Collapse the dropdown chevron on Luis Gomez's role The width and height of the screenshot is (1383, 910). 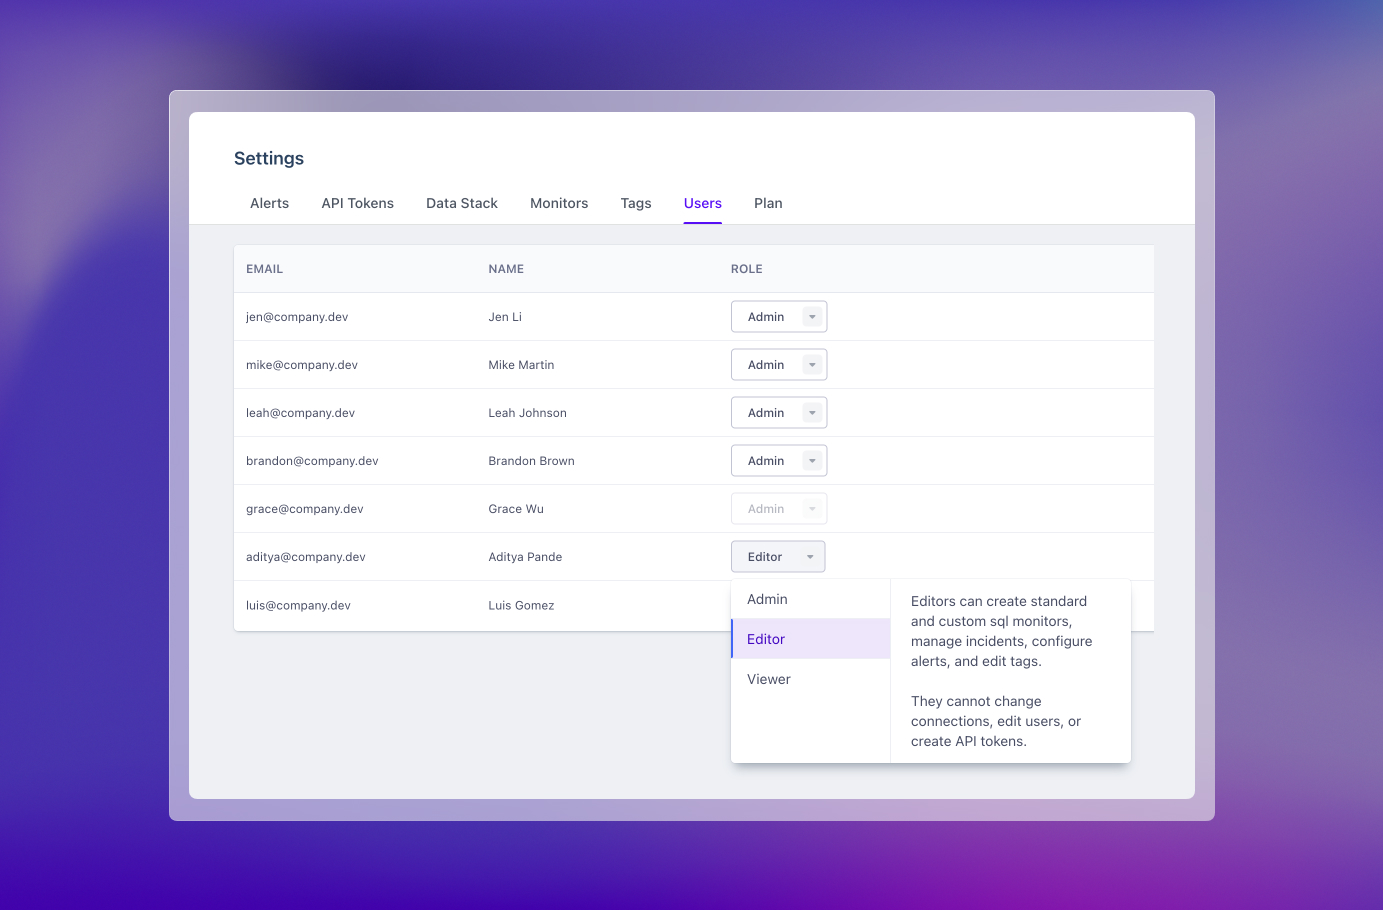[x=811, y=605]
